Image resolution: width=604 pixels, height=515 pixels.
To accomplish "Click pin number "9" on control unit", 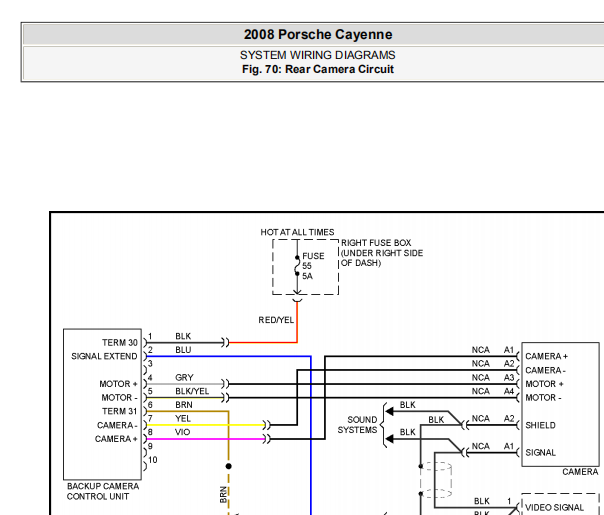I will click(150, 446).
